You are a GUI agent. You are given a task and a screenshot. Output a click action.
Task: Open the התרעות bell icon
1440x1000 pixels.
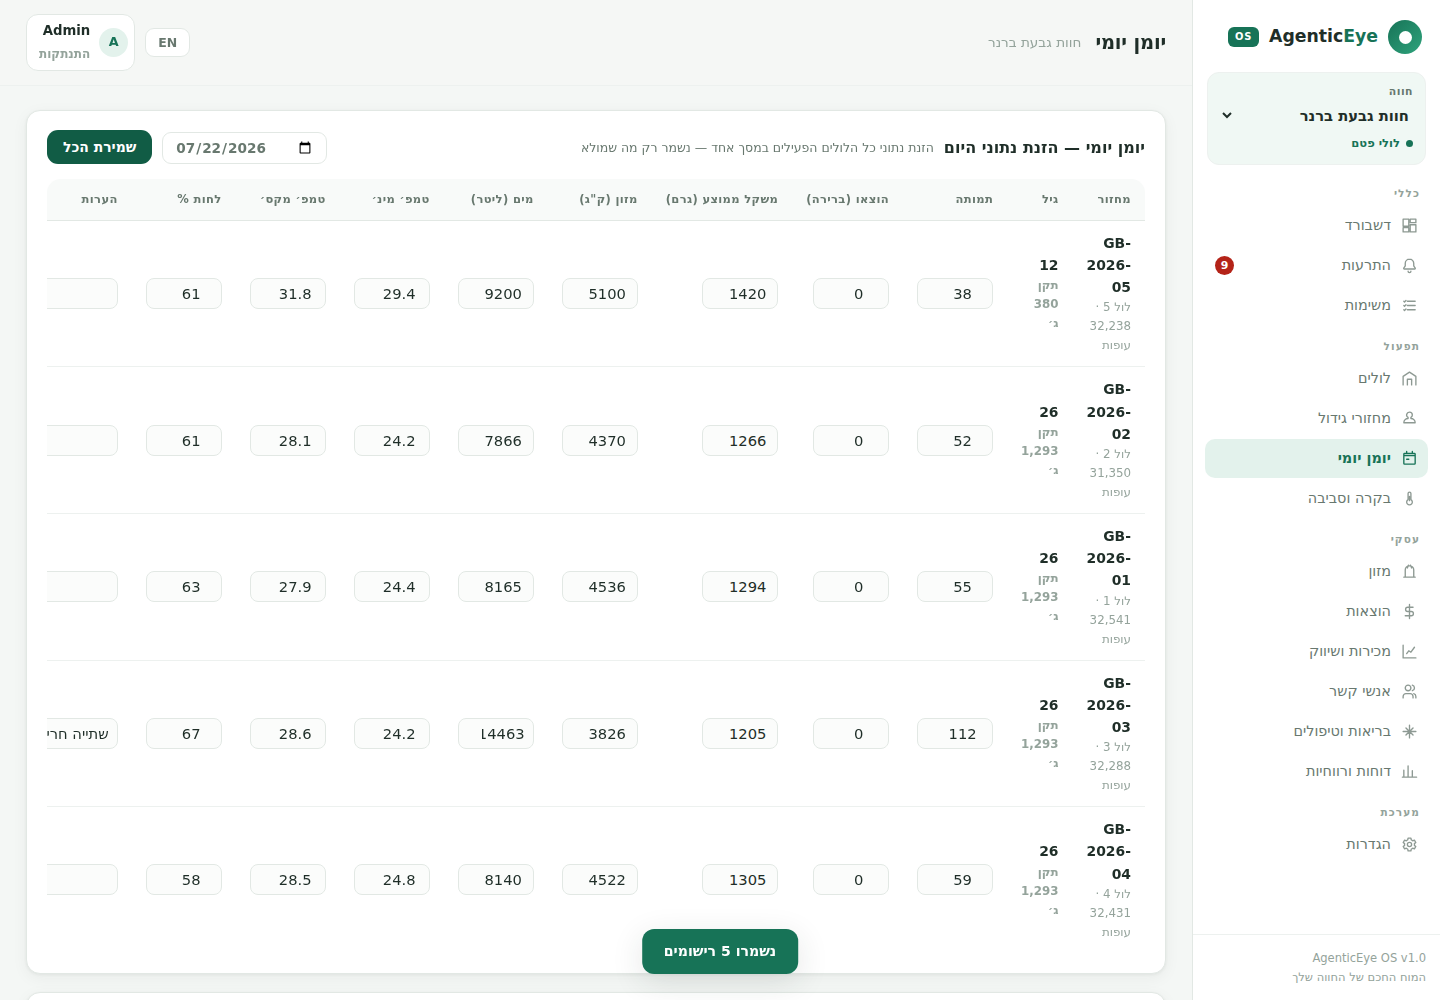[1409, 266]
